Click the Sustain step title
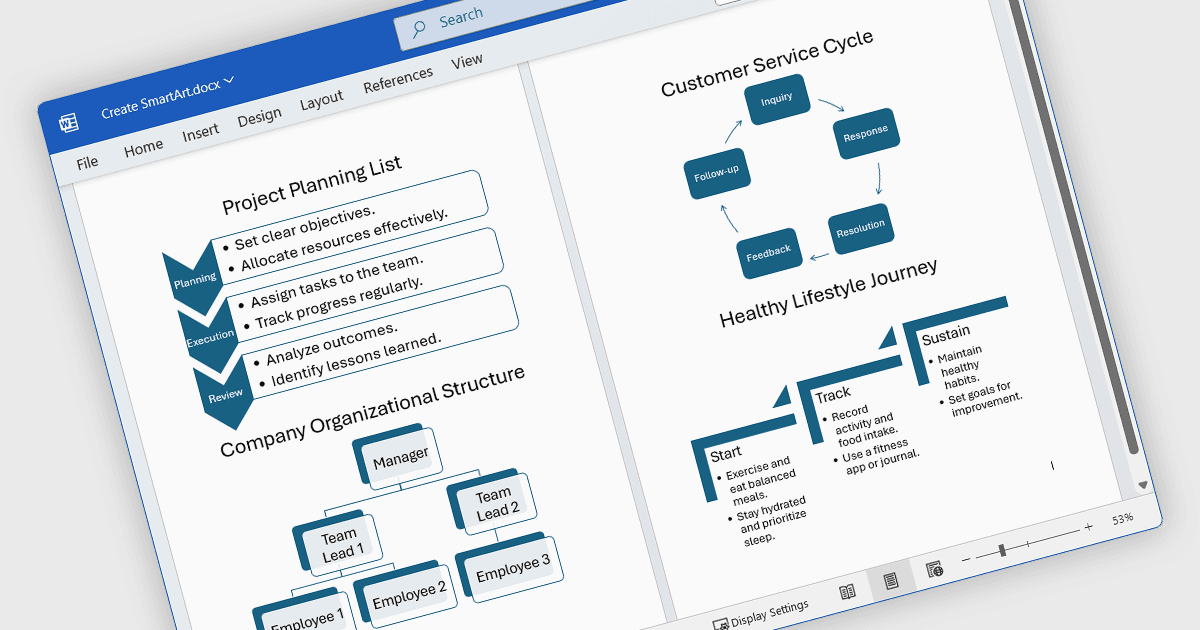This screenshot has width=1200, height=630. (x=946, y=333)
